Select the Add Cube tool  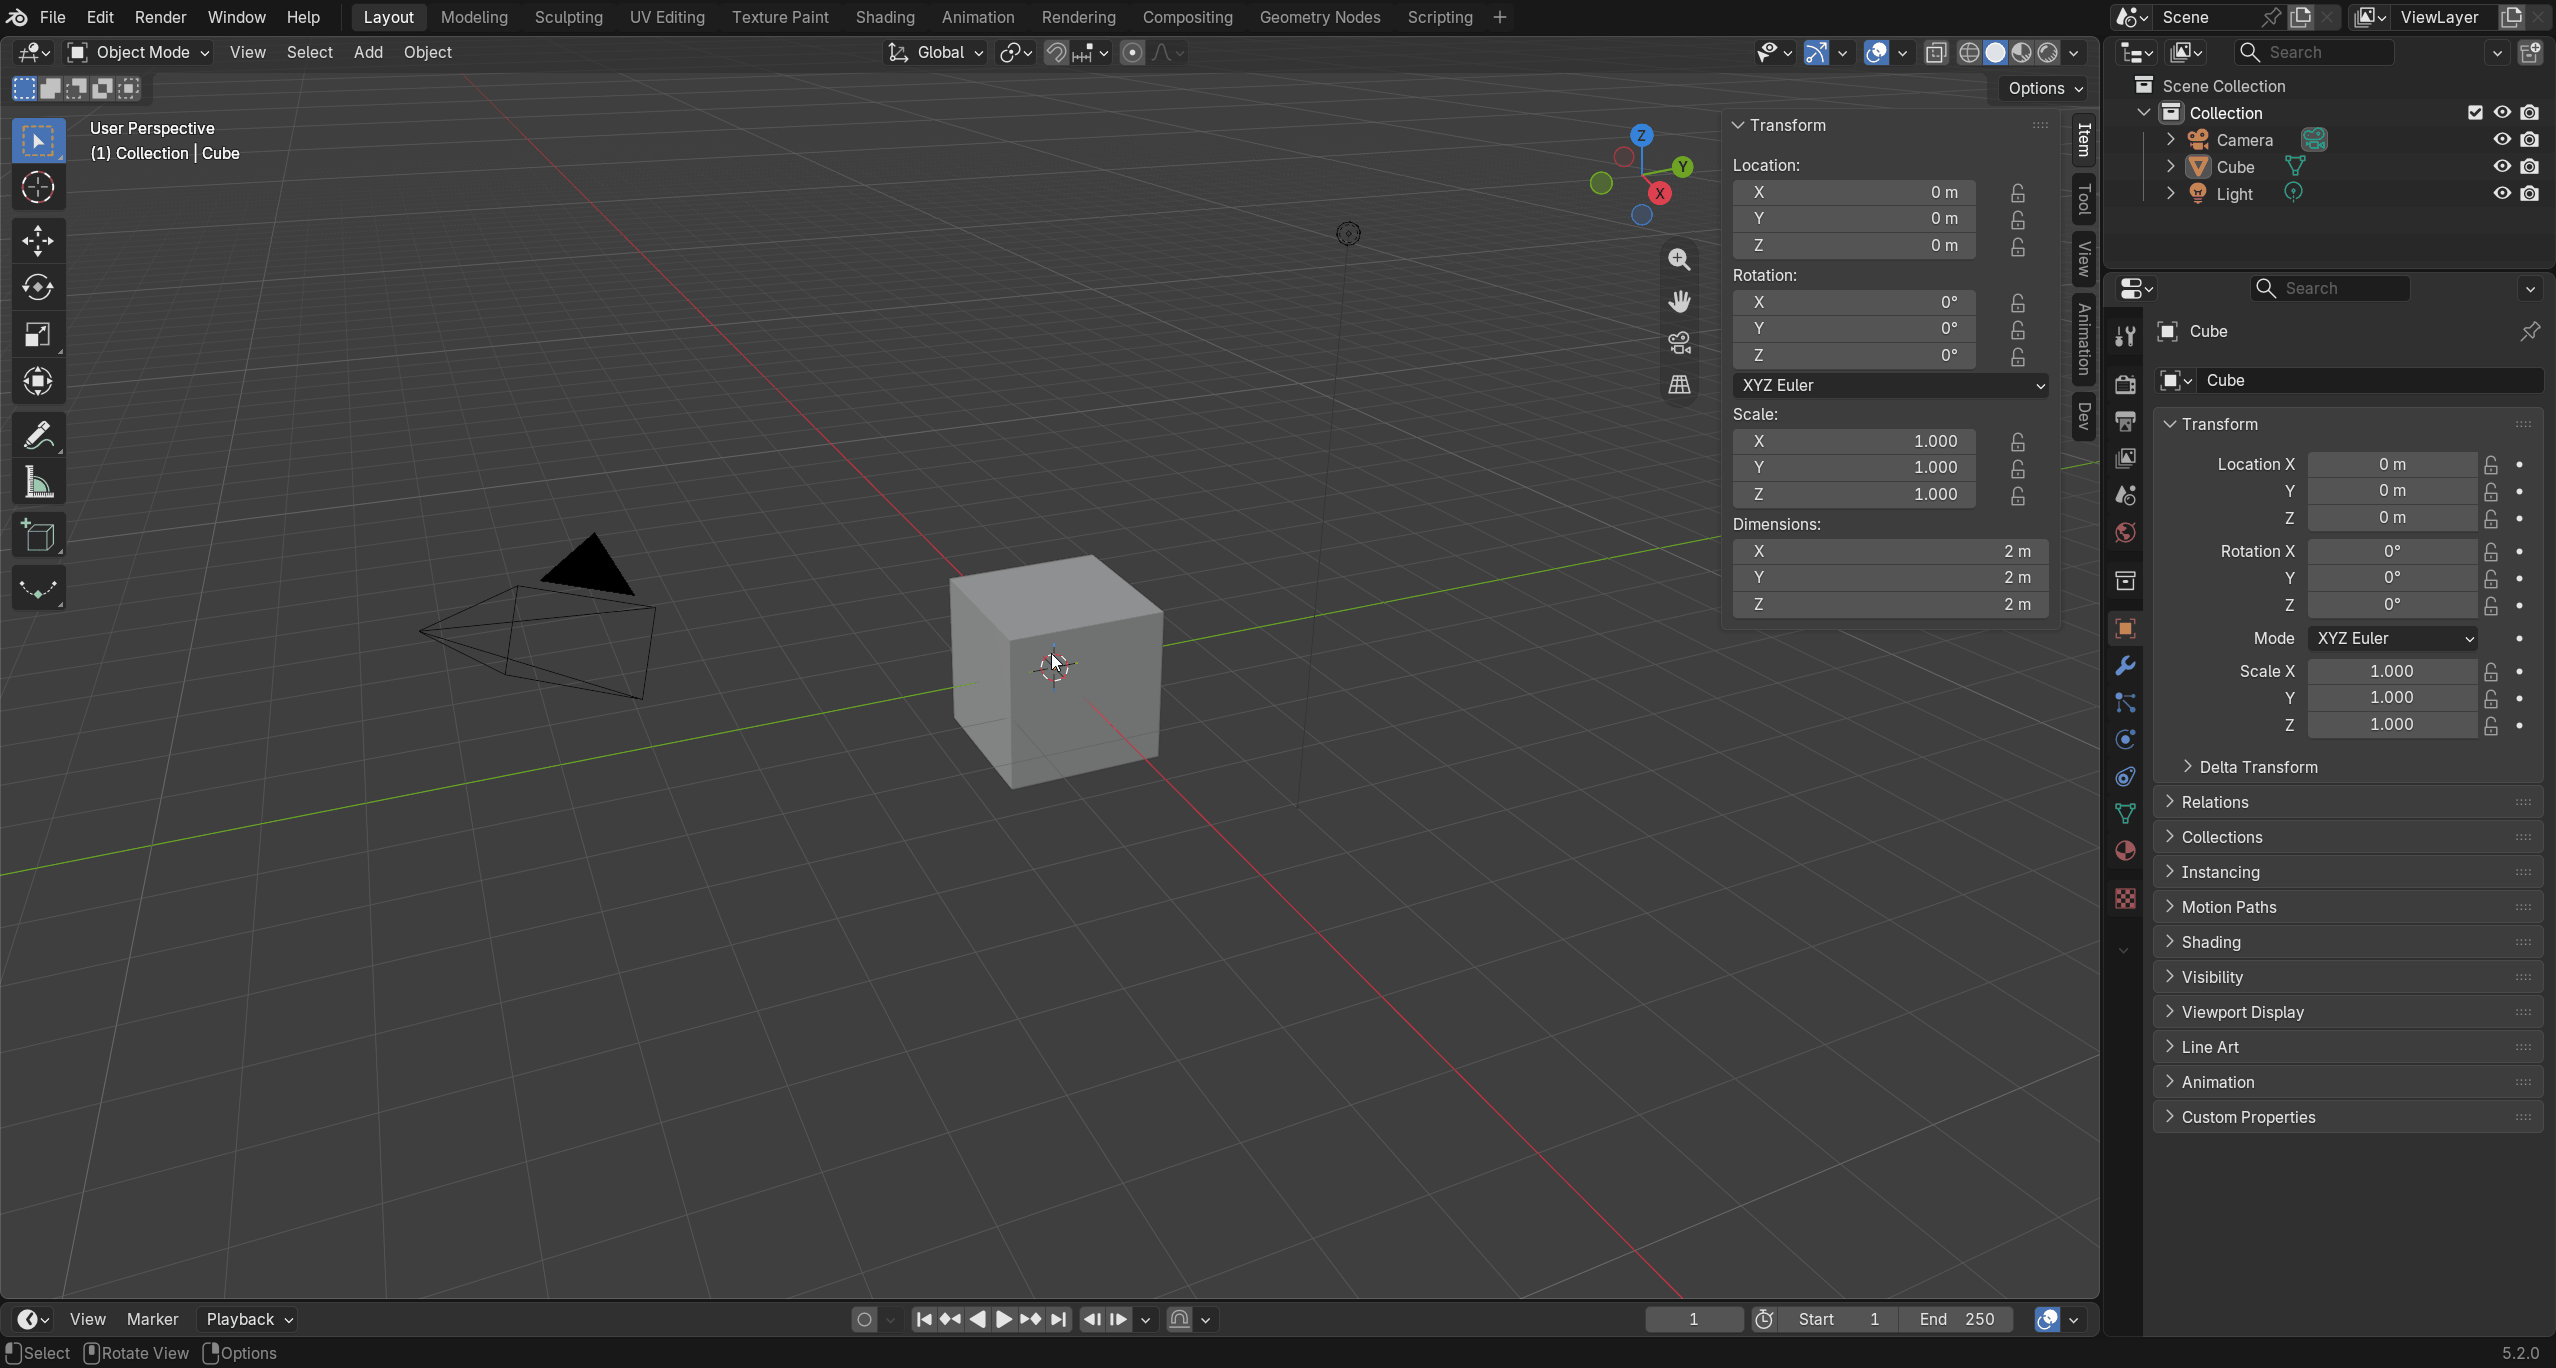tap(38, 536)
